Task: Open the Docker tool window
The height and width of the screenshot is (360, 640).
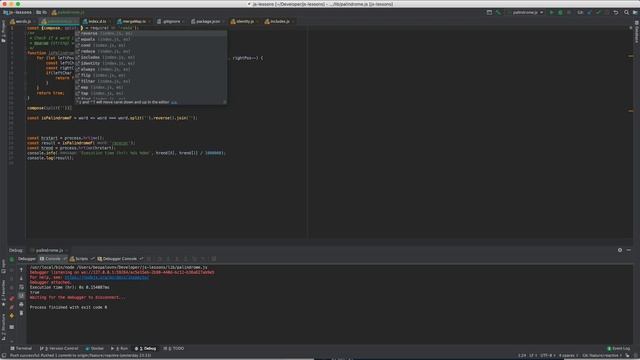Action: click(x=94, y=349)
